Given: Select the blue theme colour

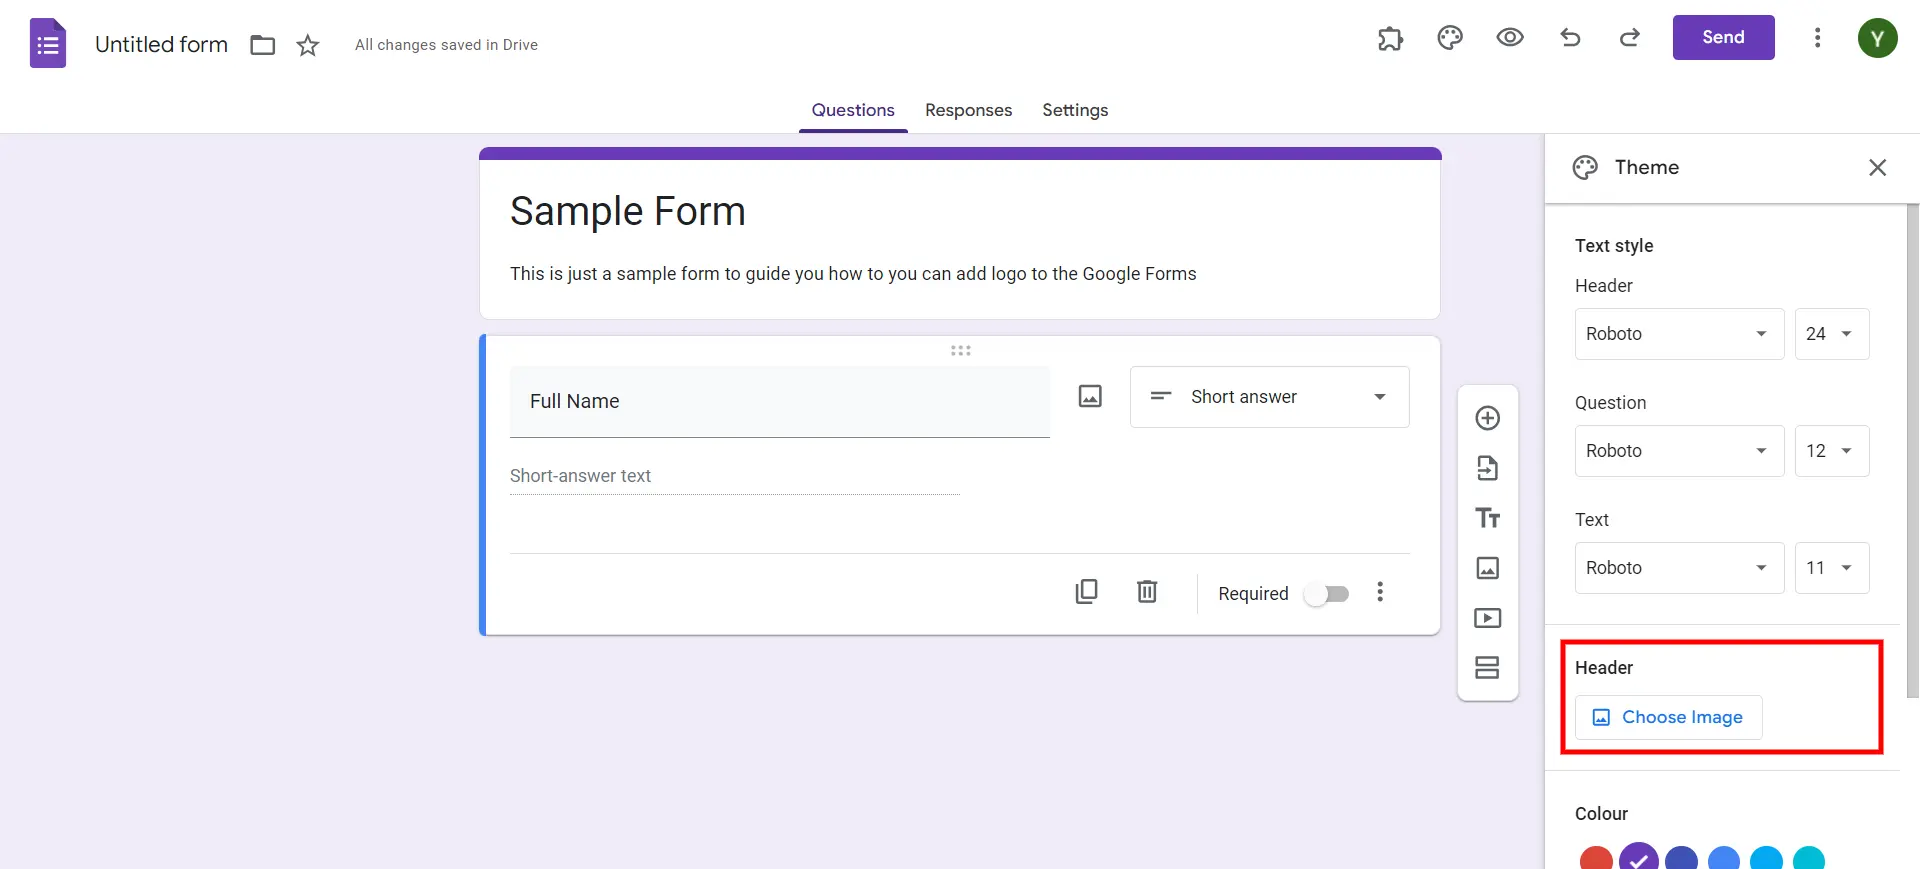Looking at the screenshot, I should [x=1724, y=859].
